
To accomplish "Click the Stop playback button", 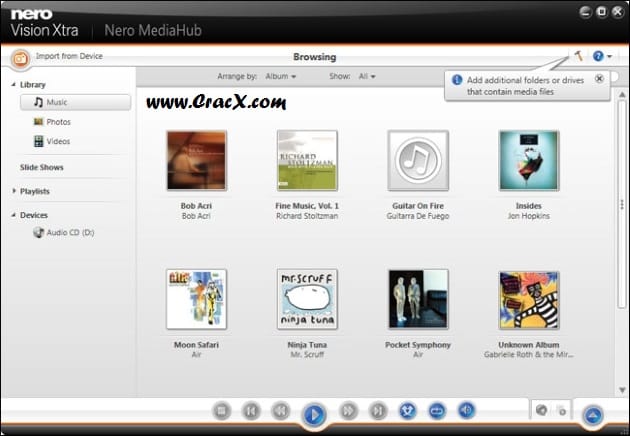I will click(222, 411).
